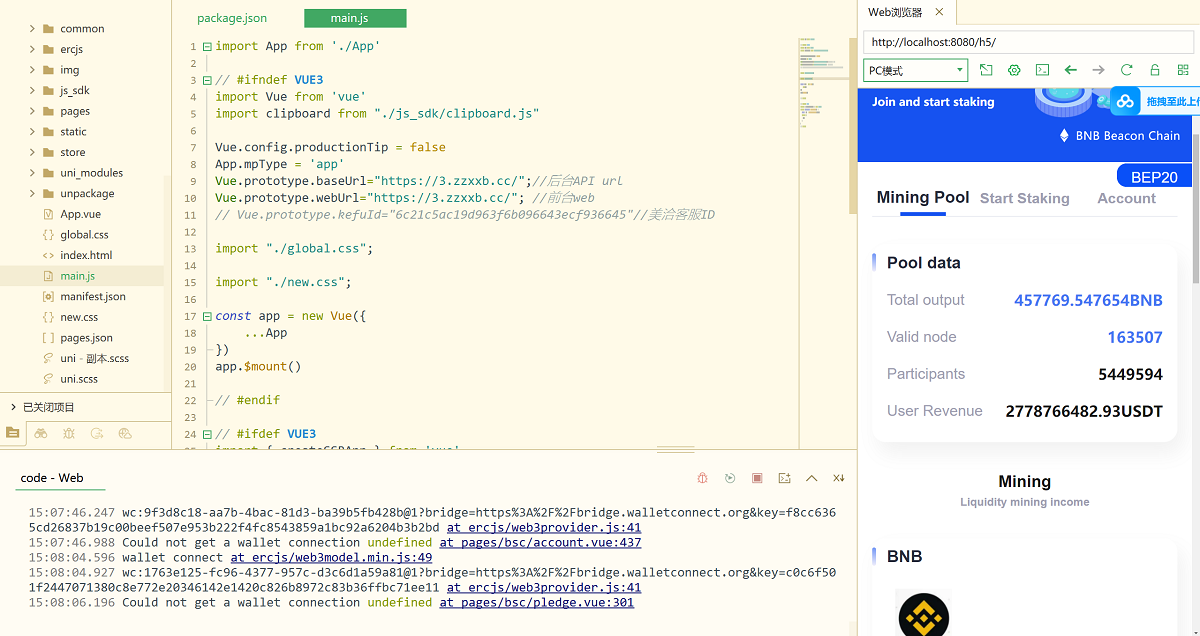This screenshot has width=1200, height=636.
Task: Open the pages/bsc/account.vue:437 link
Action: [540, 543]
